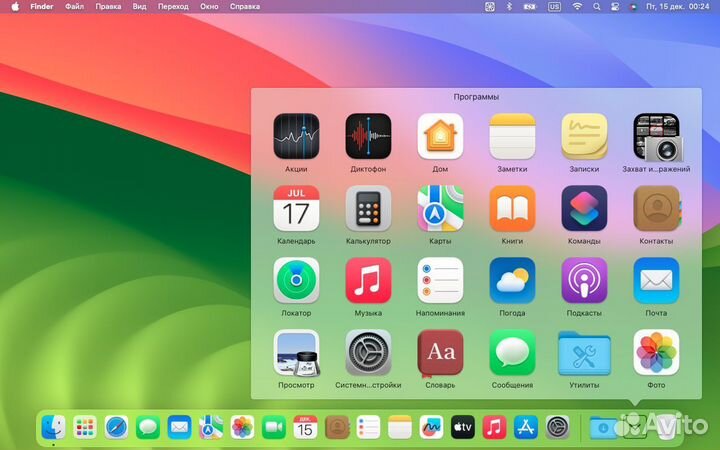Viewport: 720px width, 450px height.
Task: Launch FaceTime from the Dock
Action: [274, 427]
